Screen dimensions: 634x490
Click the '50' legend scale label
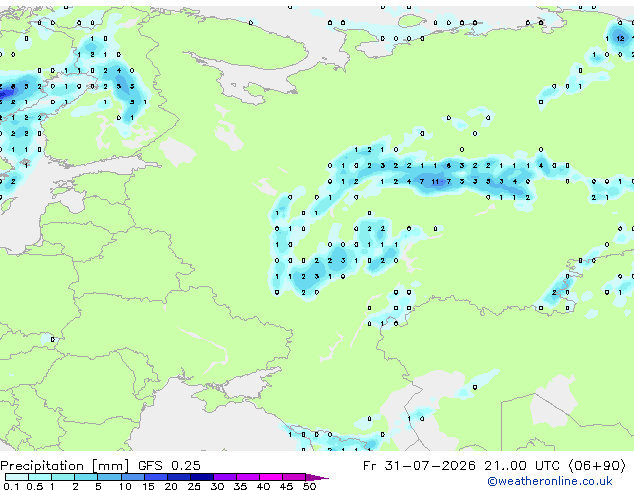(x=309, y=486)
